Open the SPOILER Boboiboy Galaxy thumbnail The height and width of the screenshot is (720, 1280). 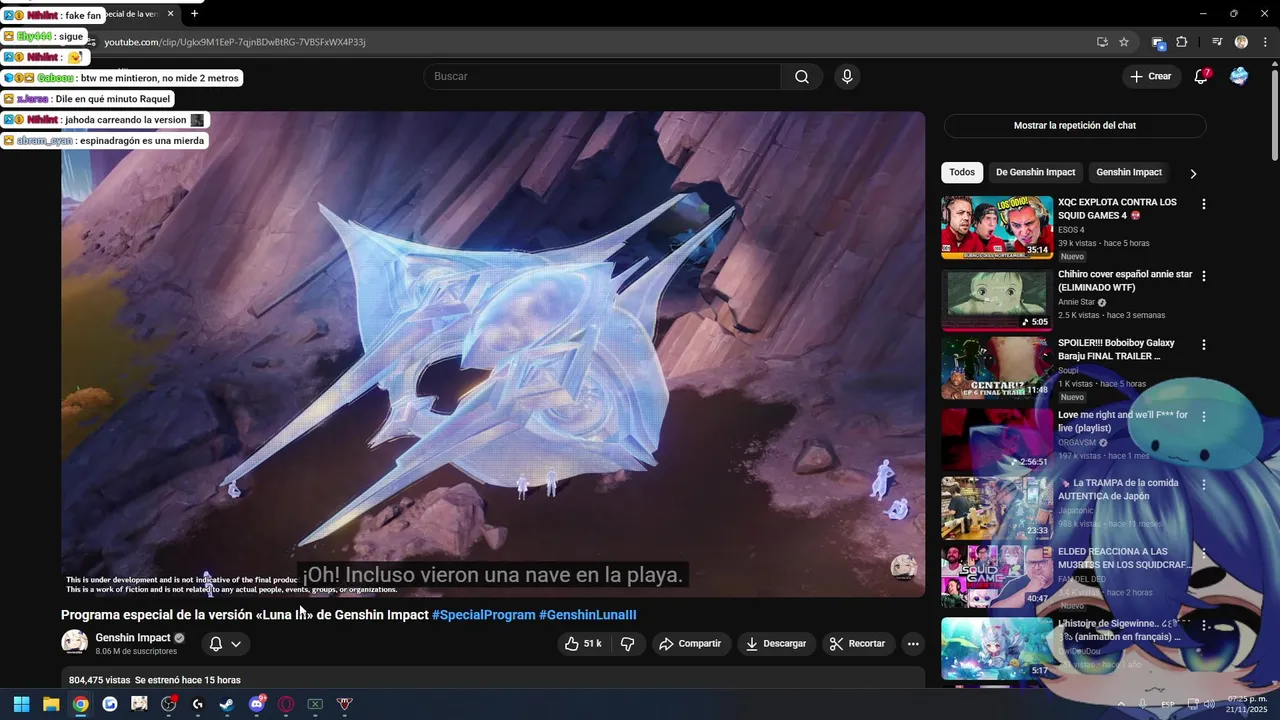pos(997,368)
